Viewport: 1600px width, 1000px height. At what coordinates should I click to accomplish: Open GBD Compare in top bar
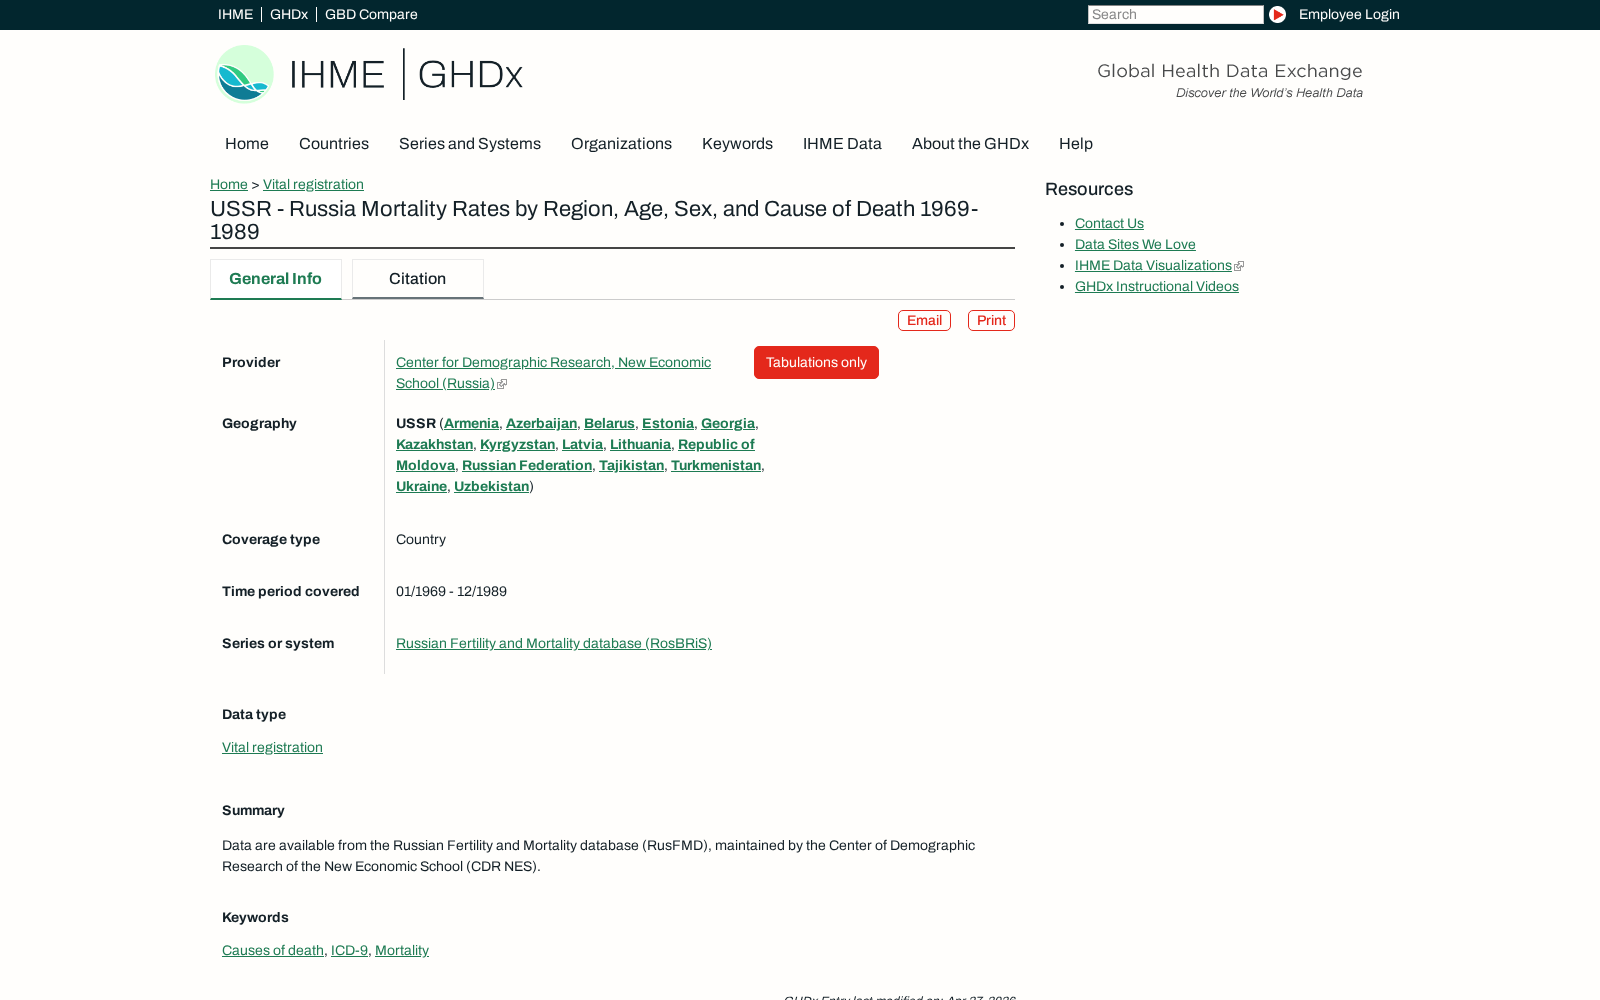[x=371, y=14]
